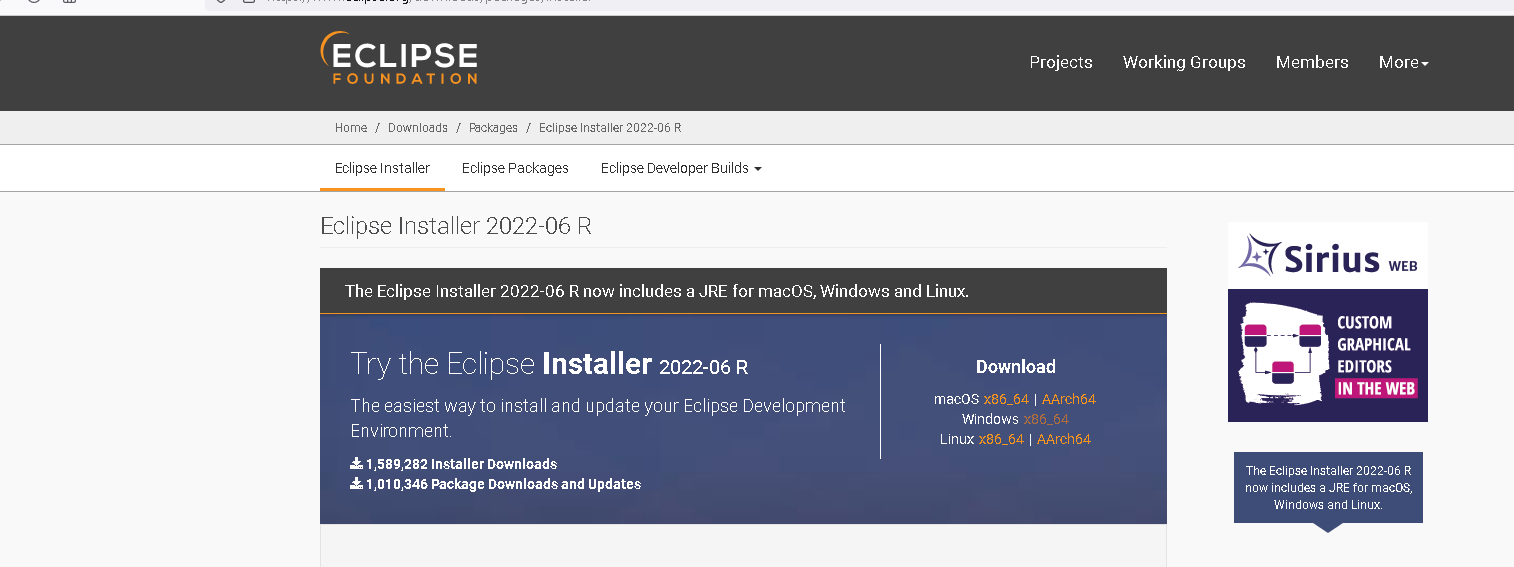Click the sidebar JRE notice tooltip box
The height and width of the screenshot is (567, 1514).
(1328, 487)
